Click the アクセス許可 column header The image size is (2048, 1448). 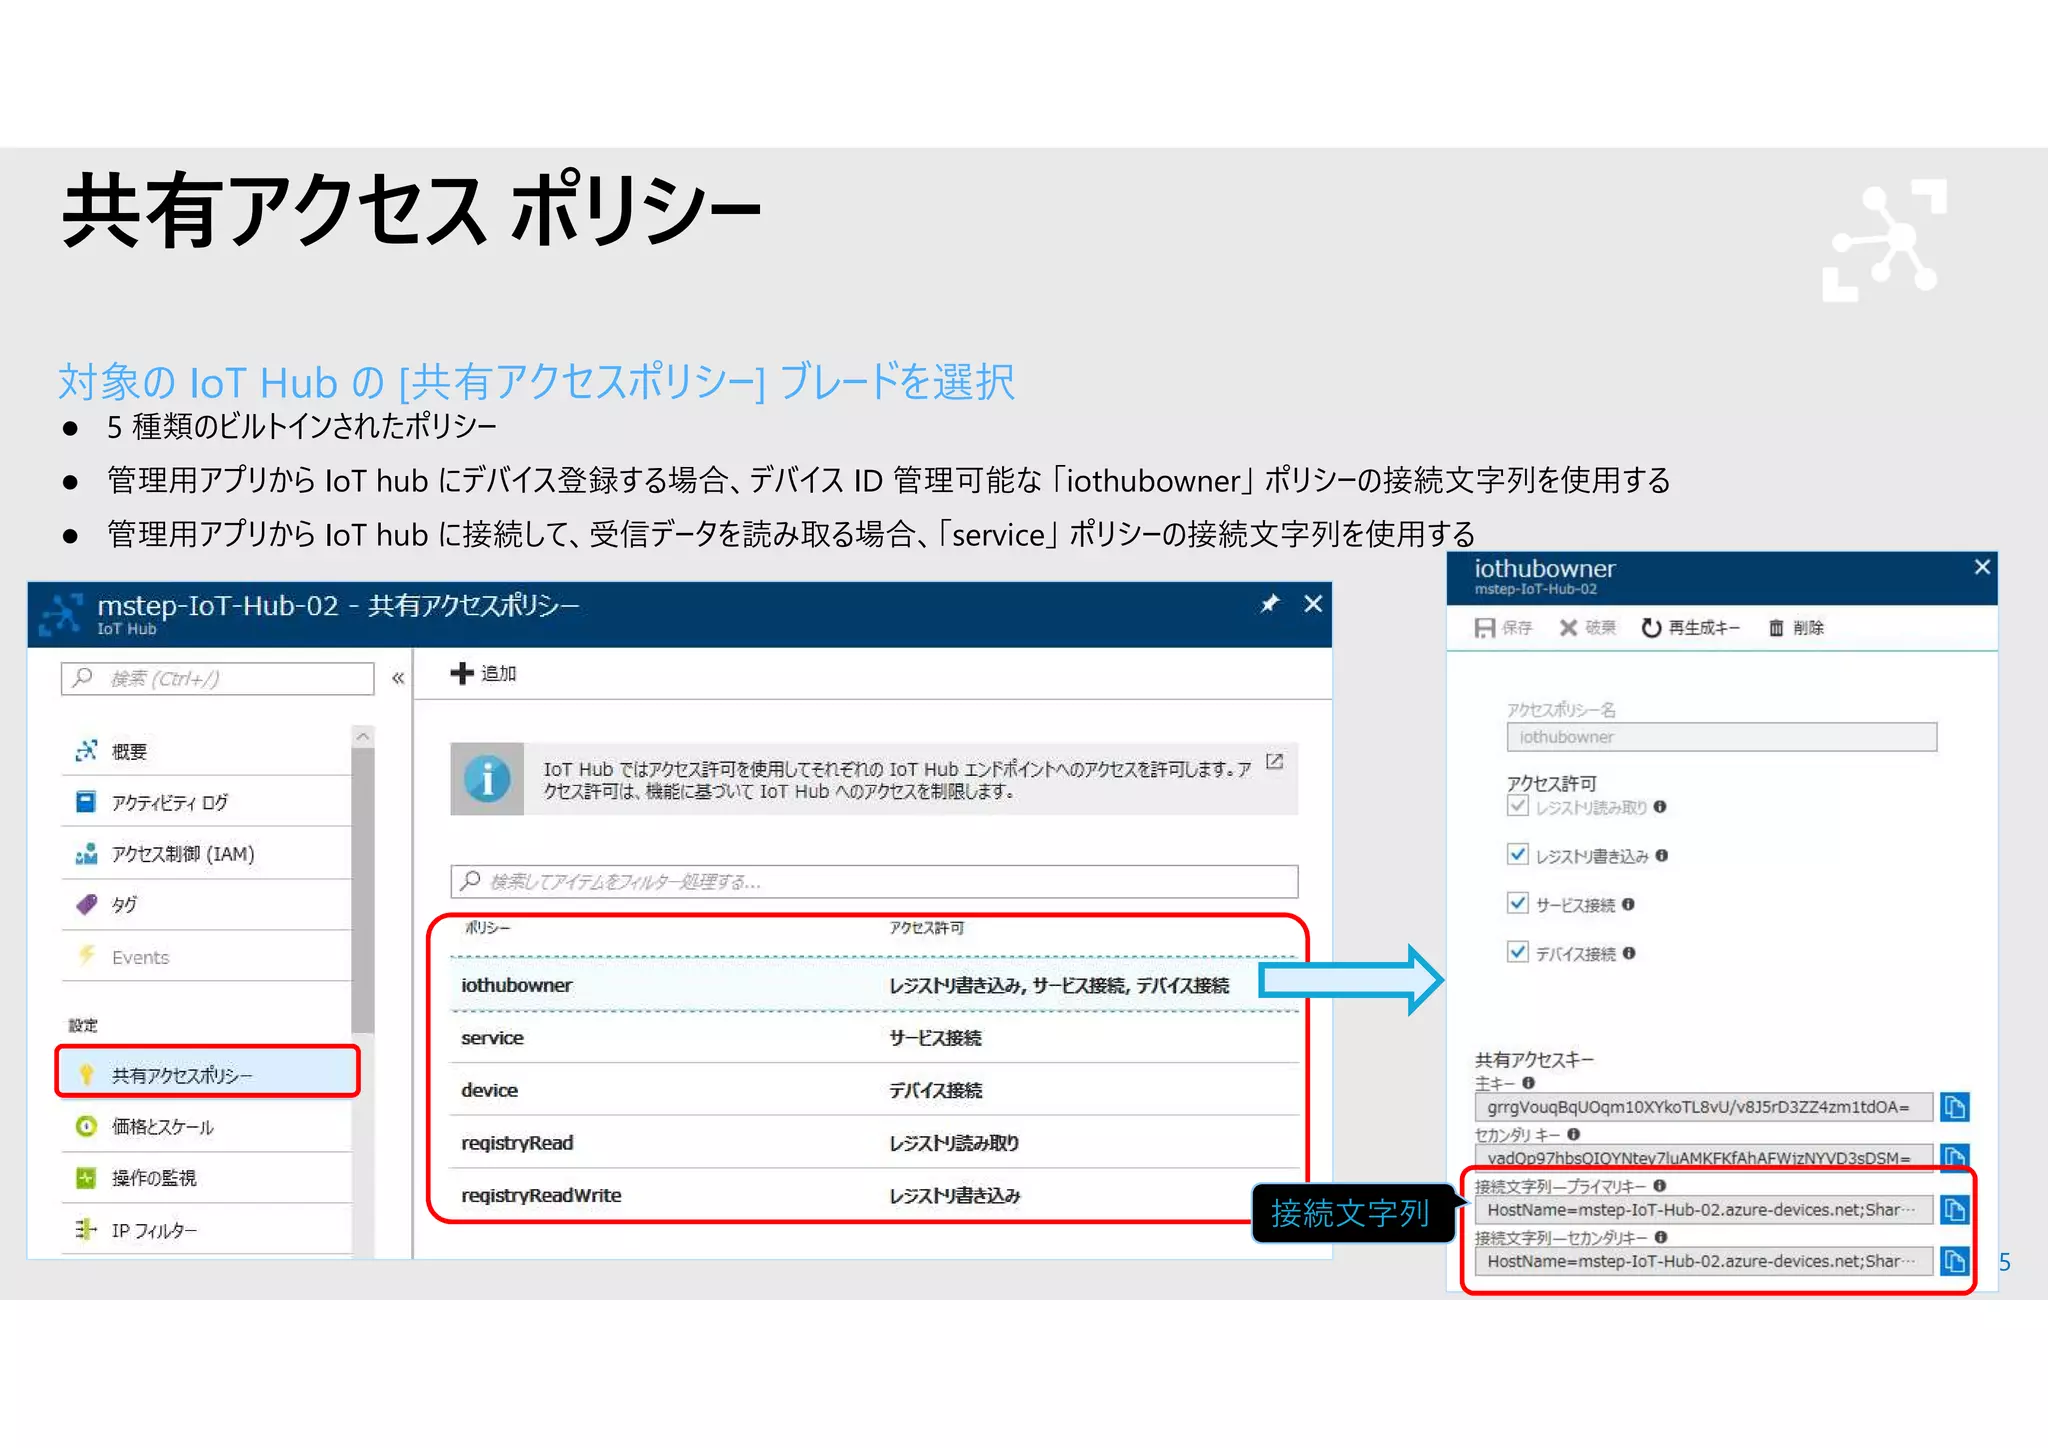927,928
